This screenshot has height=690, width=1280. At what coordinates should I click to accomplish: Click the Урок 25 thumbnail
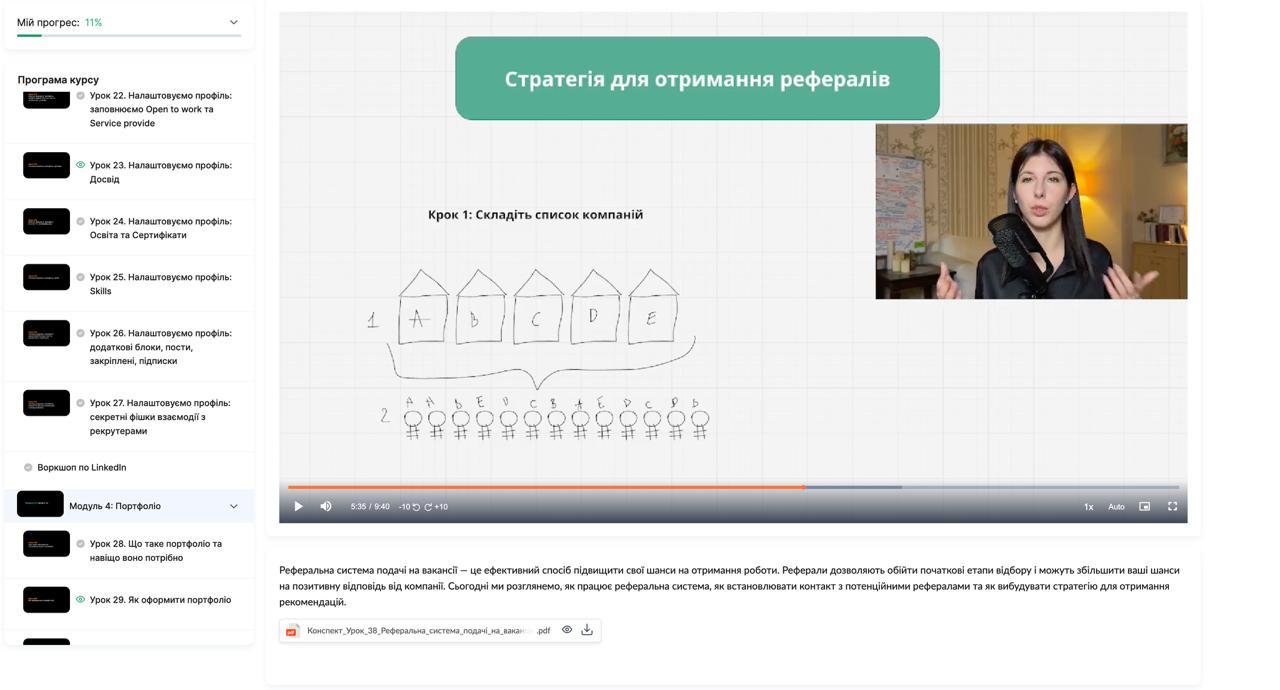tap(46, 278)
